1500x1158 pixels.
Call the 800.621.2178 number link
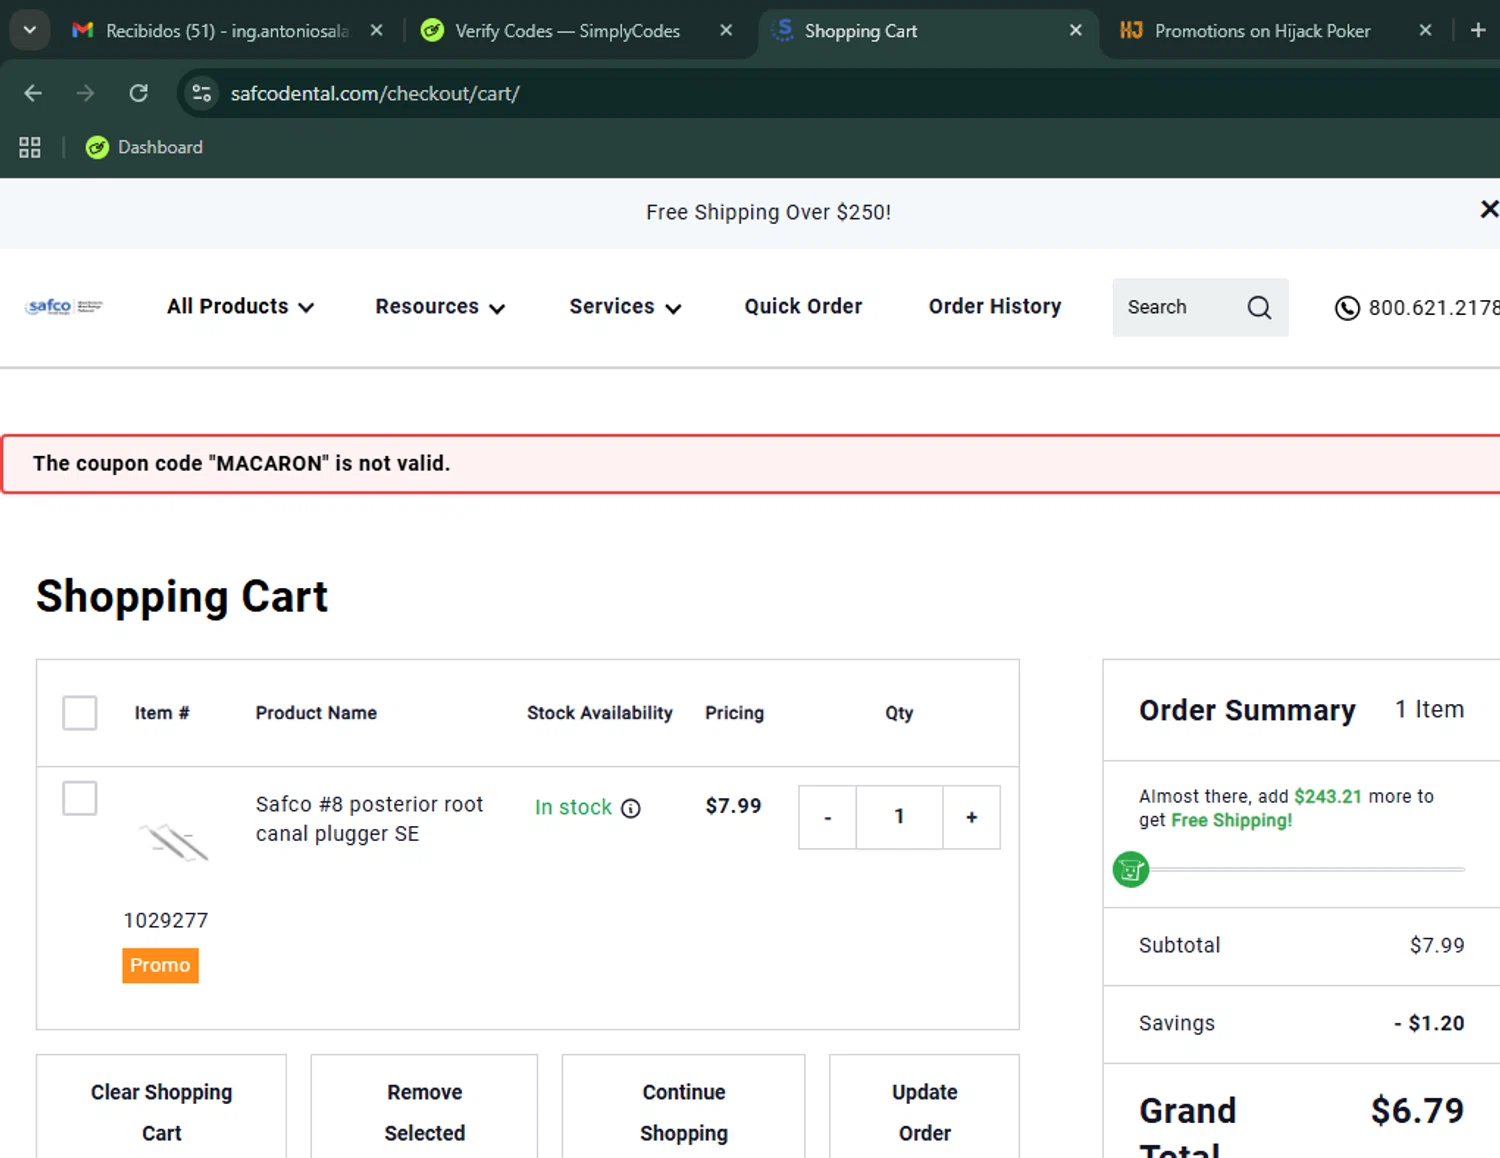1433,308
